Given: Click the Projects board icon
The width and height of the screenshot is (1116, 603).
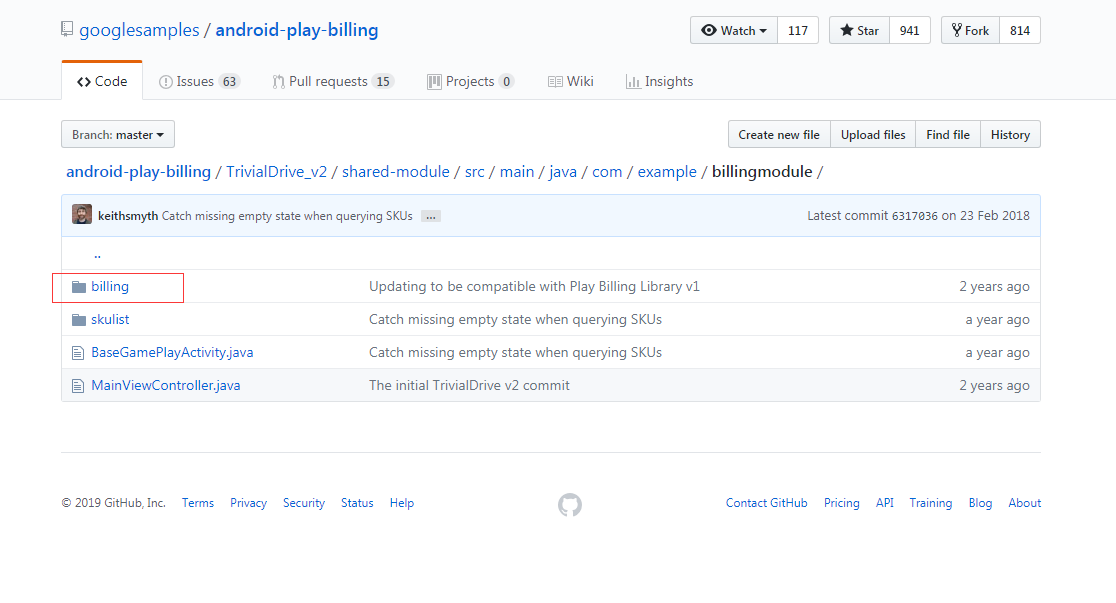Looking at the screenshot, I should (434, 81).
